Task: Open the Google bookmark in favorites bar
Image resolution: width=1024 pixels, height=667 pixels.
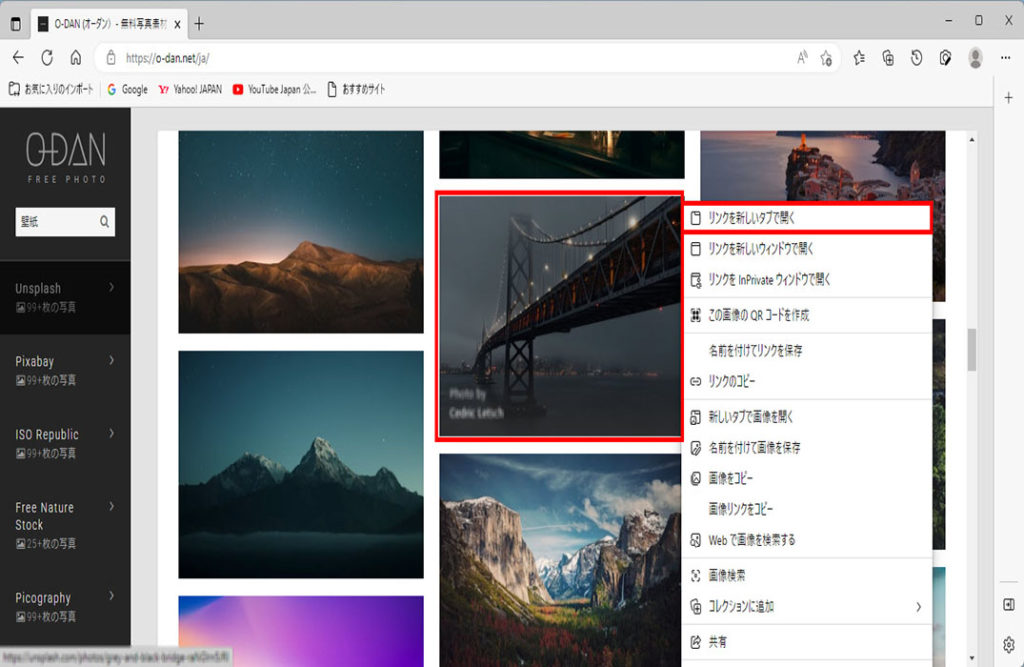Action: point(127,90)
